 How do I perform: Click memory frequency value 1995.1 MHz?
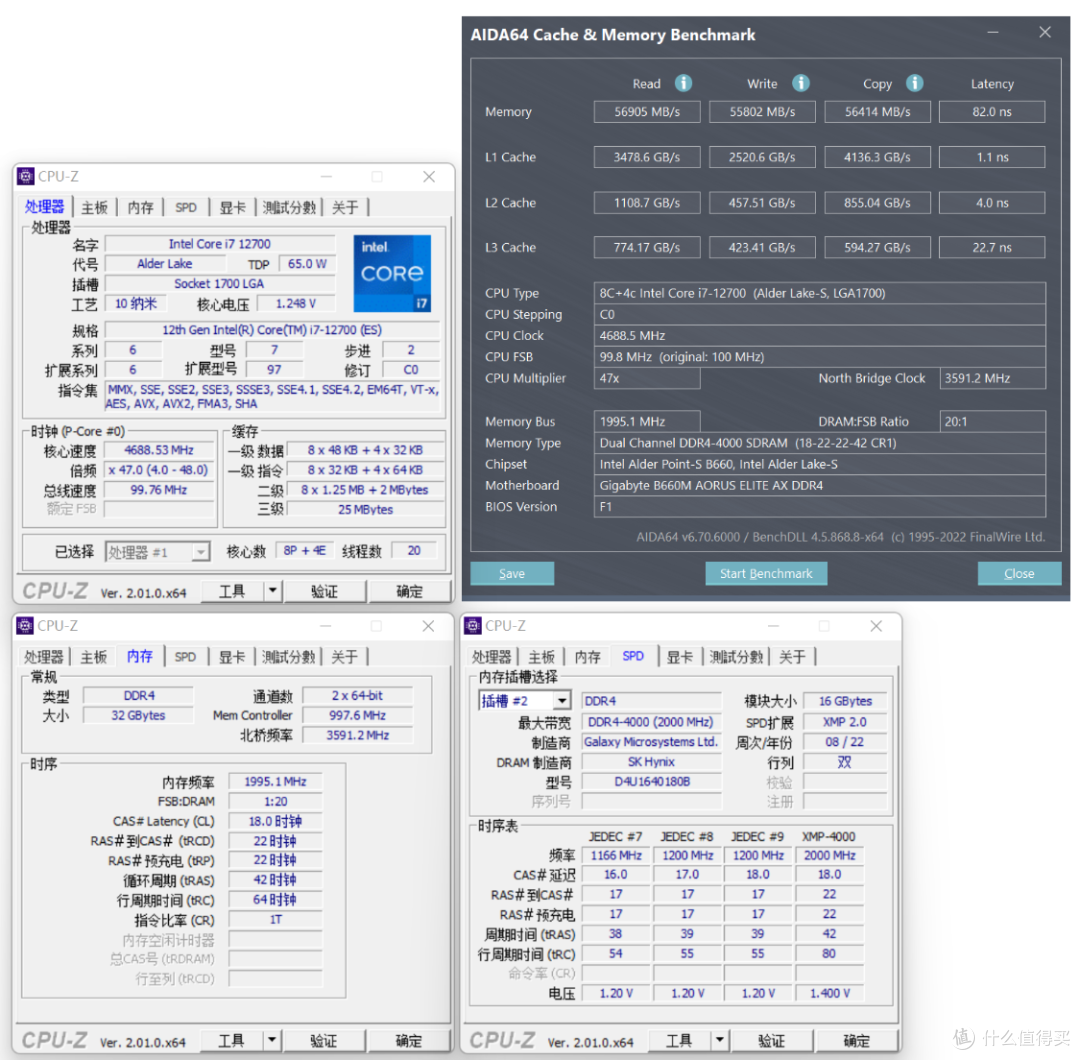[275, 782]
